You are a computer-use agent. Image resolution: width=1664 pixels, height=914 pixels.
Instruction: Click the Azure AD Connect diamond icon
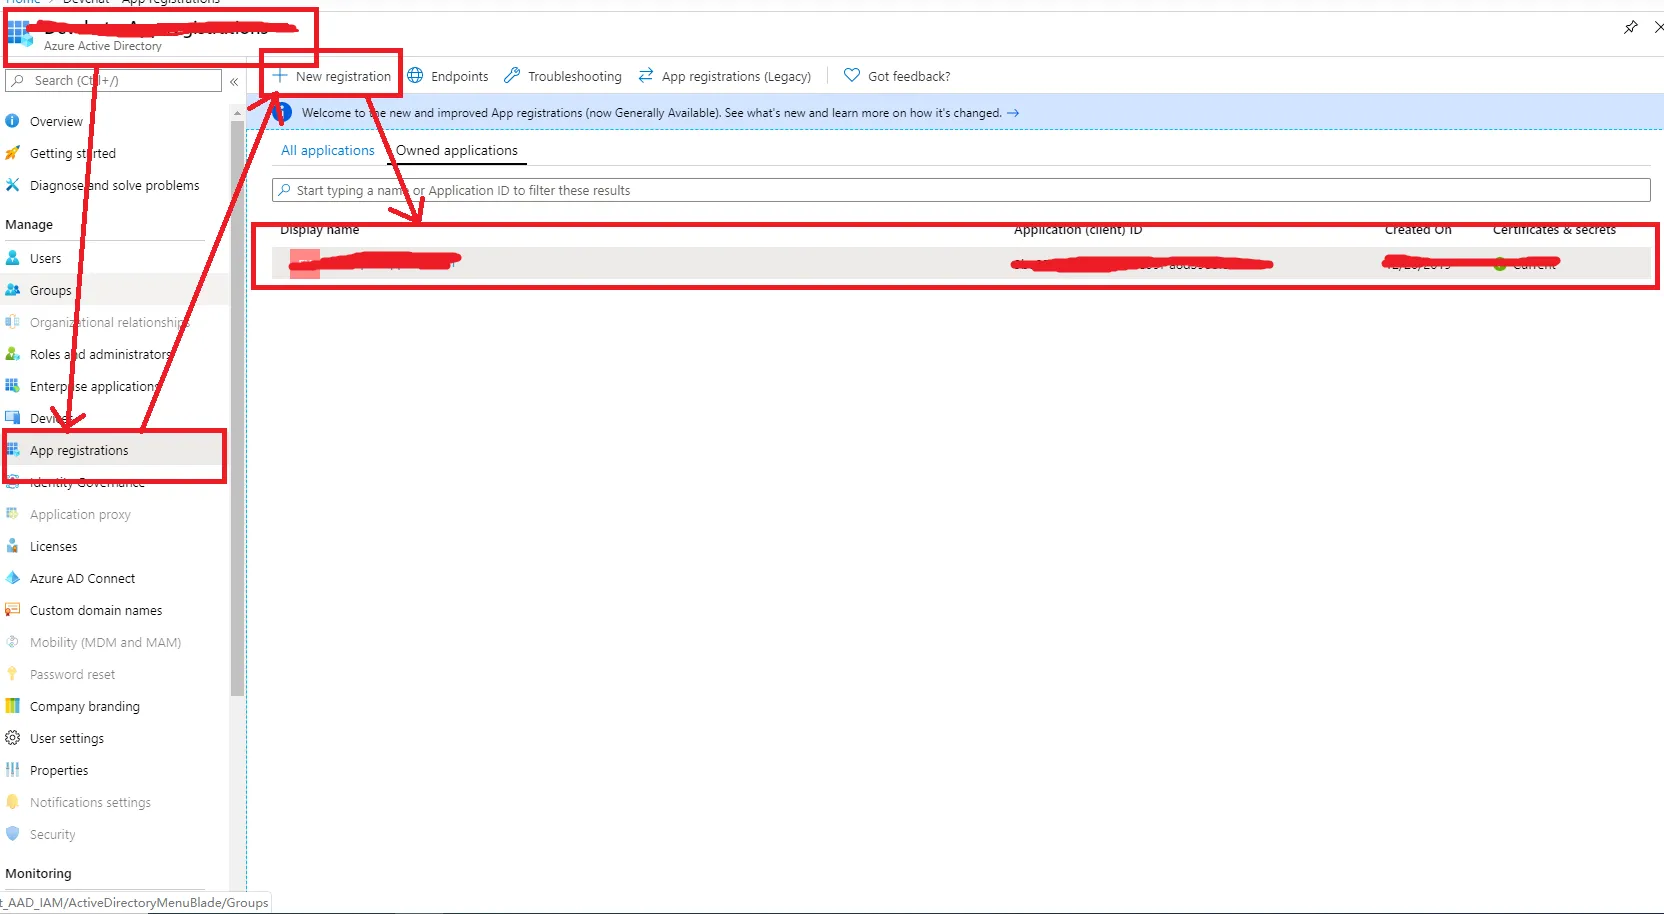click(12, 578)
